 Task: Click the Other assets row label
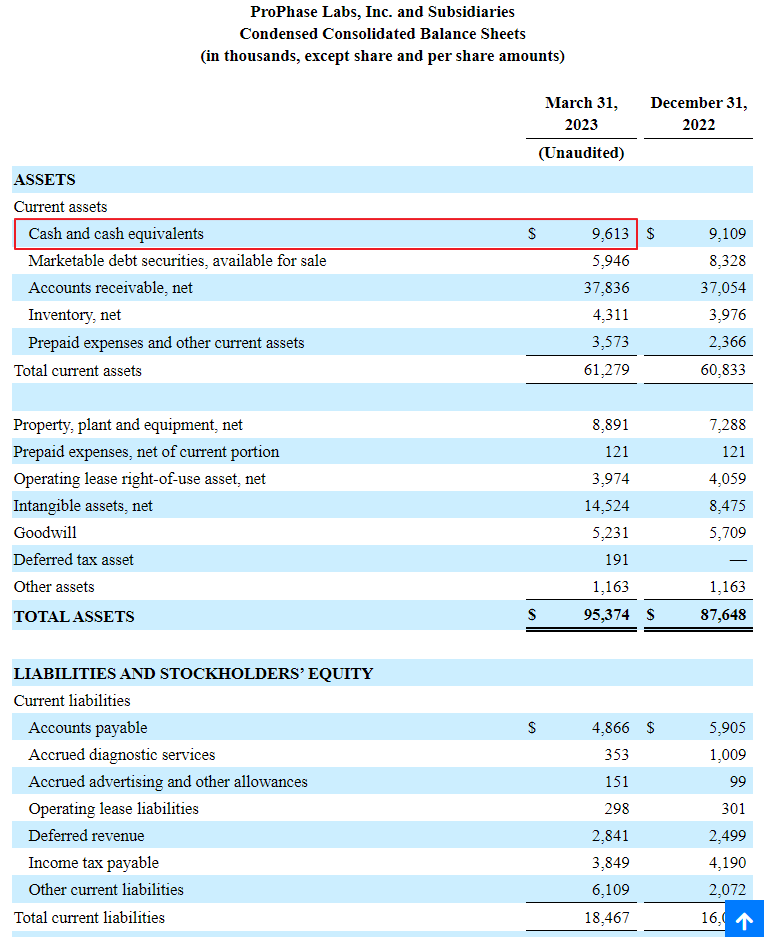coord(54,587)
